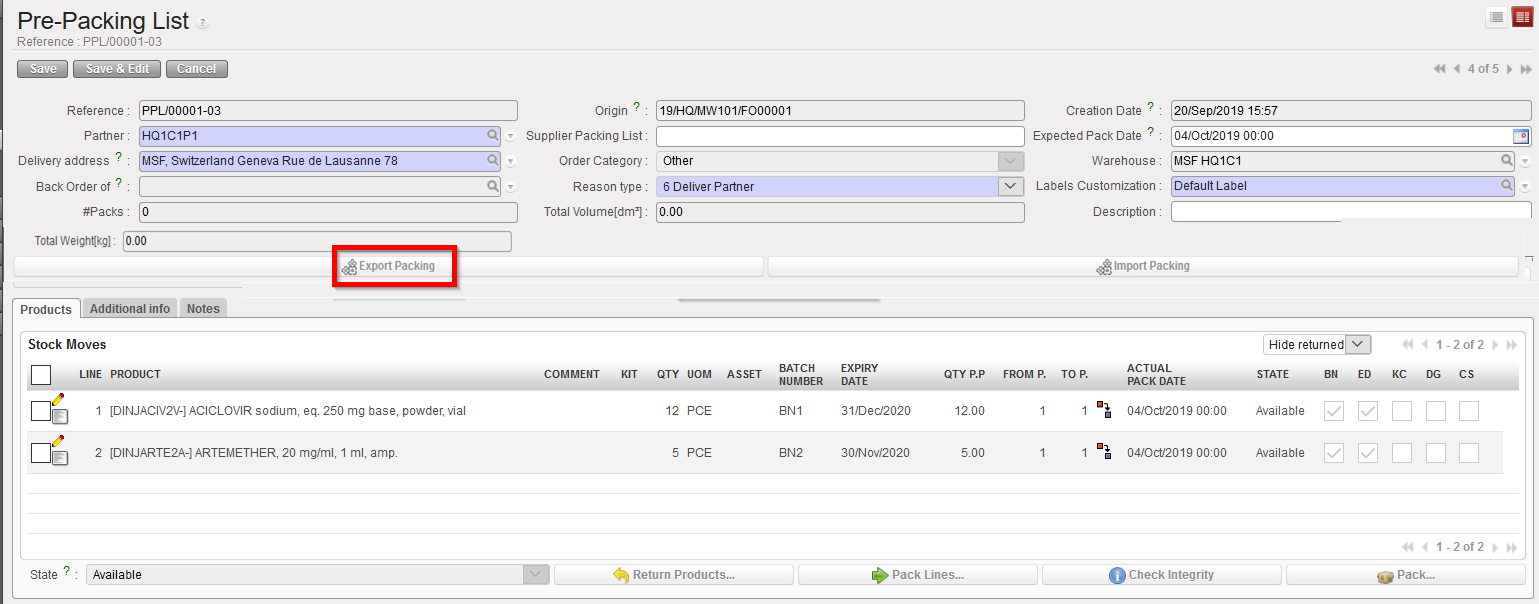1539x604 pixels.
Task: Switch to form view icon
Action: coord(1521,17)
